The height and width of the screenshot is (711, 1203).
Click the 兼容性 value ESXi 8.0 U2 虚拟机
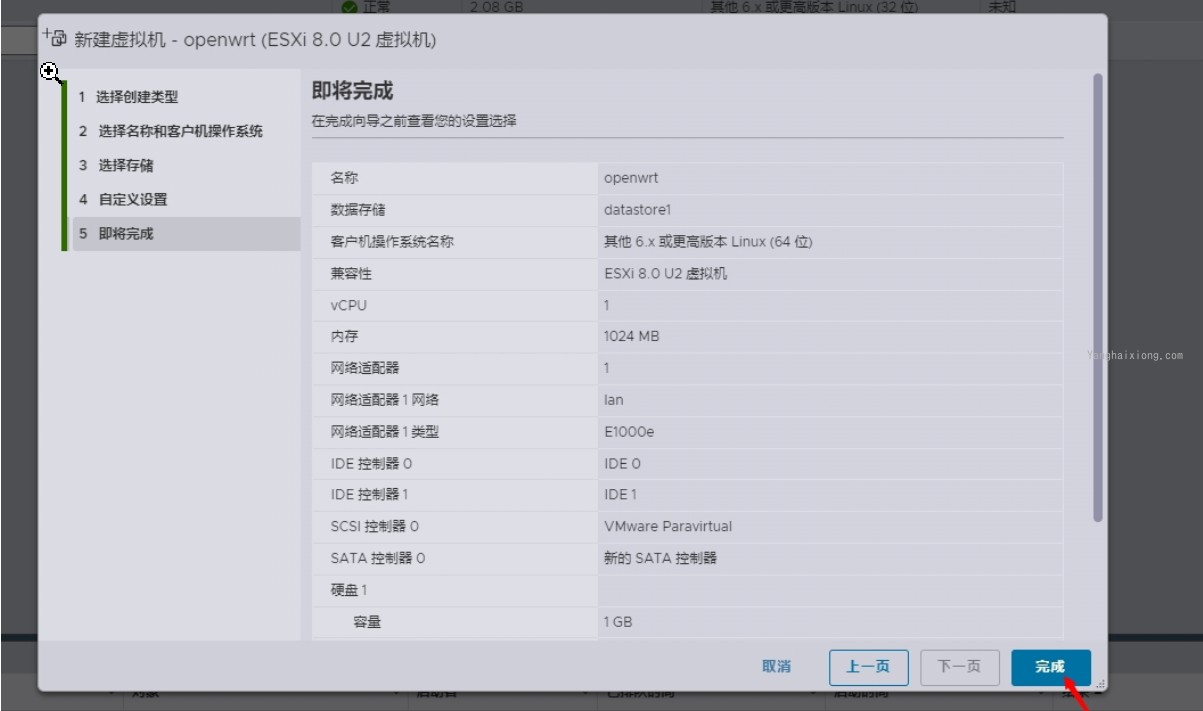666,274
